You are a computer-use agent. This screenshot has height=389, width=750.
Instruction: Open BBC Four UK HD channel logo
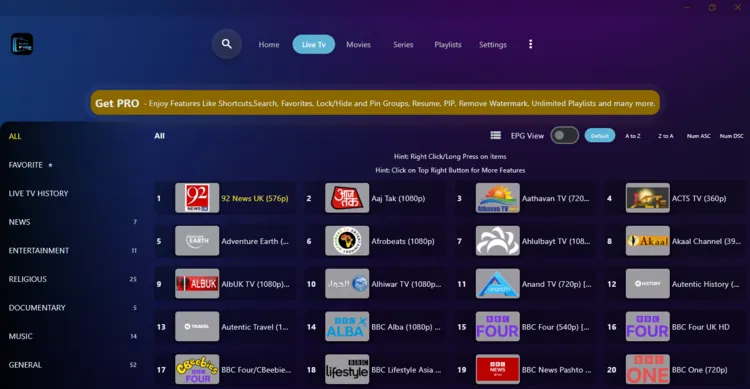click(x=648, y=326)
